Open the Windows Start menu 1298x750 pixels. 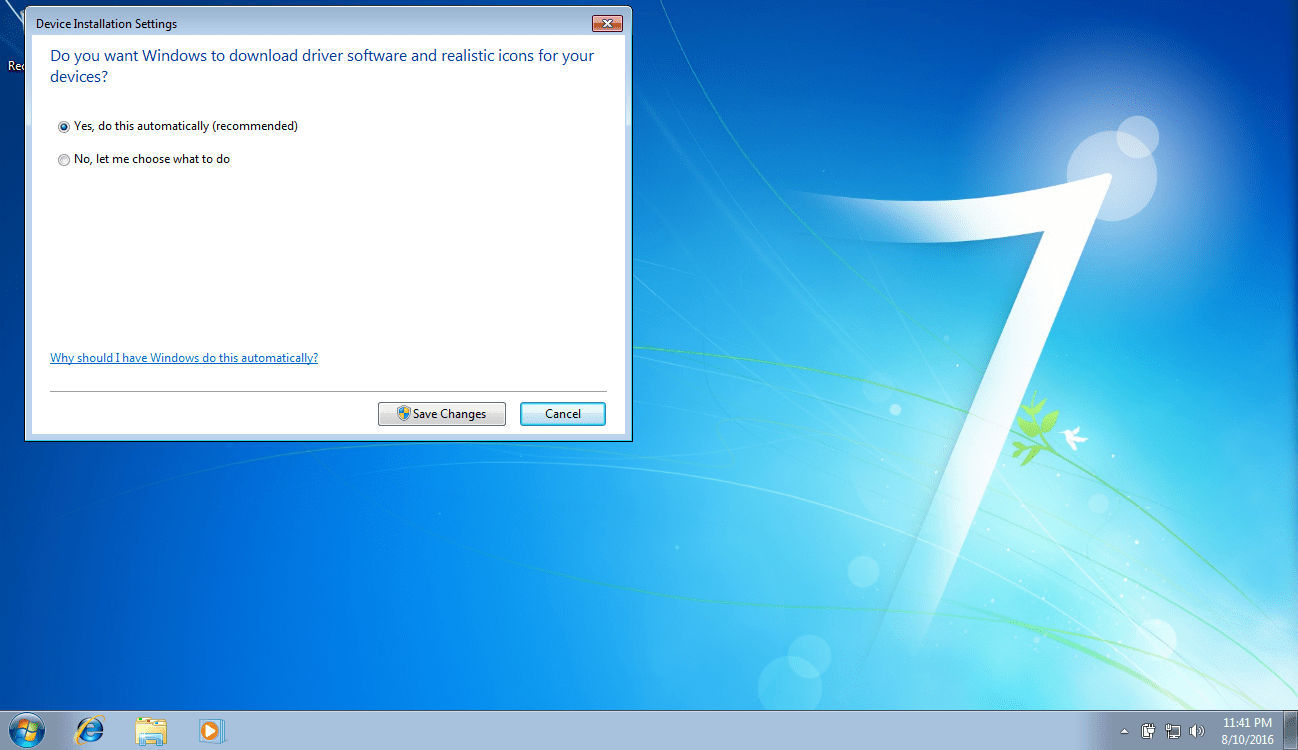pyautogui.click(x=27, y=731)
